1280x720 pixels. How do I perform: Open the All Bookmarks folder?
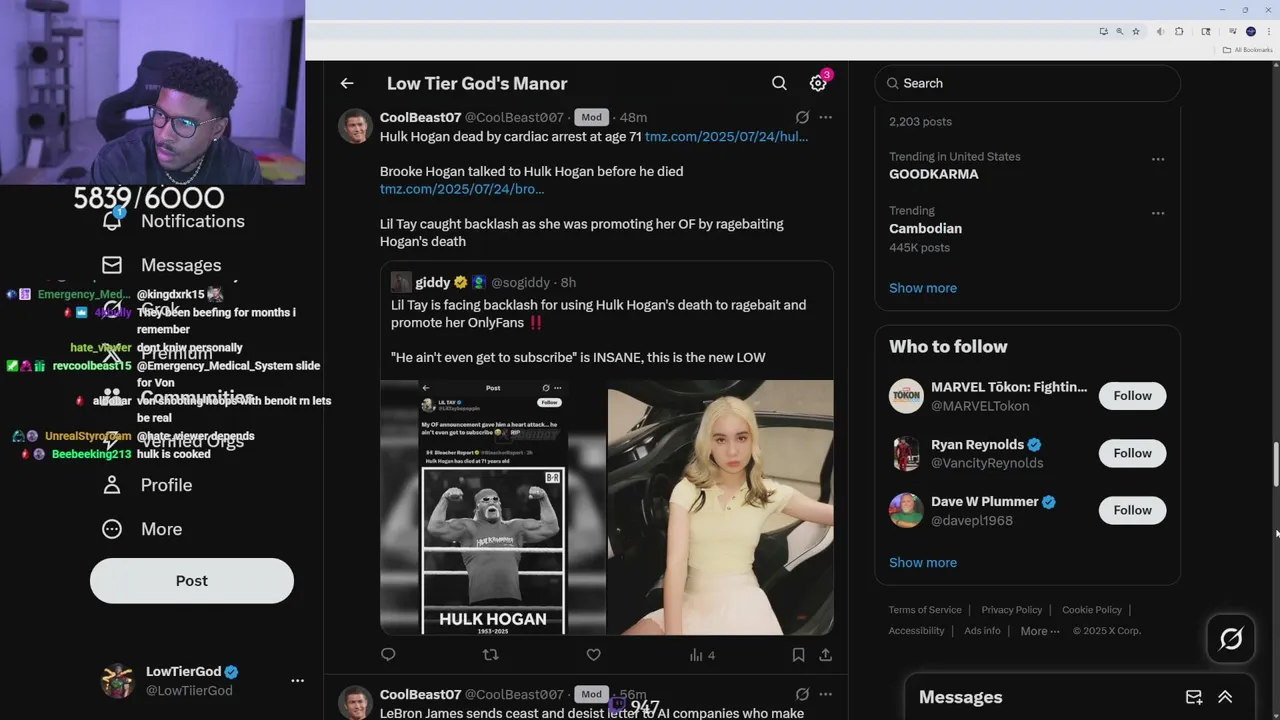[1248, 50]
